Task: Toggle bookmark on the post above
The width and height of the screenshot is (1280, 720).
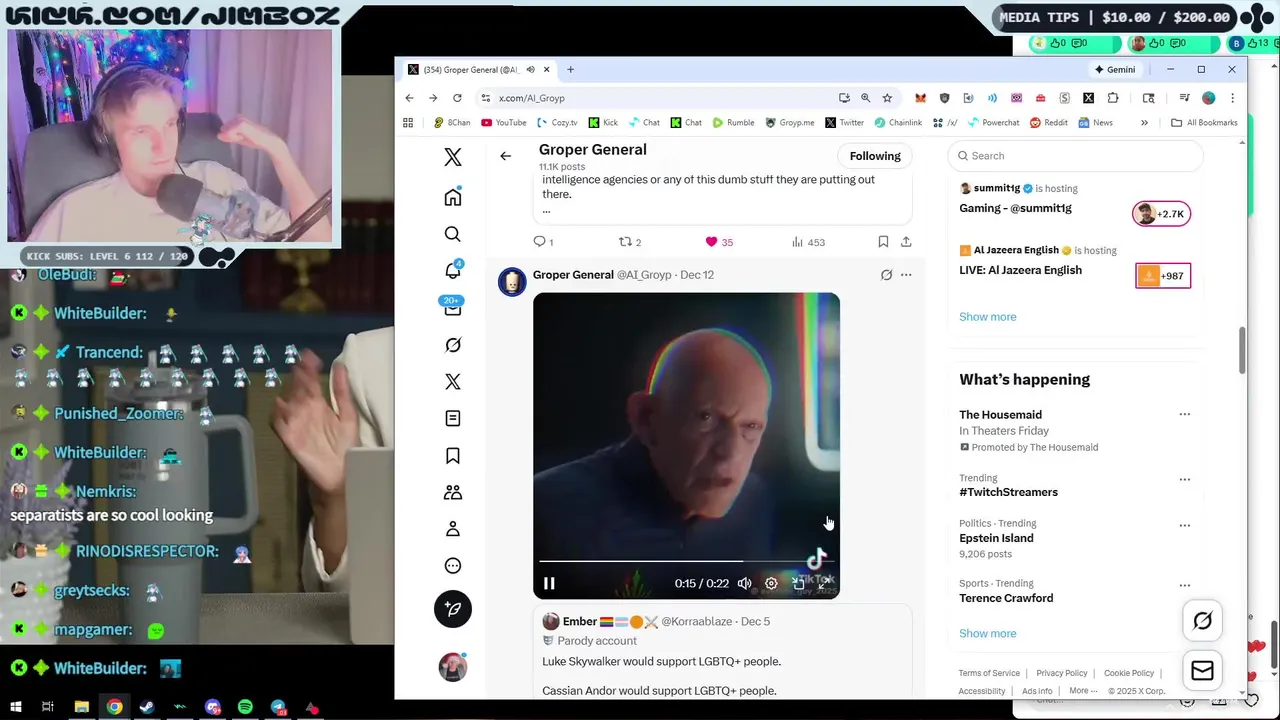Action: click(x=883, y=242)
